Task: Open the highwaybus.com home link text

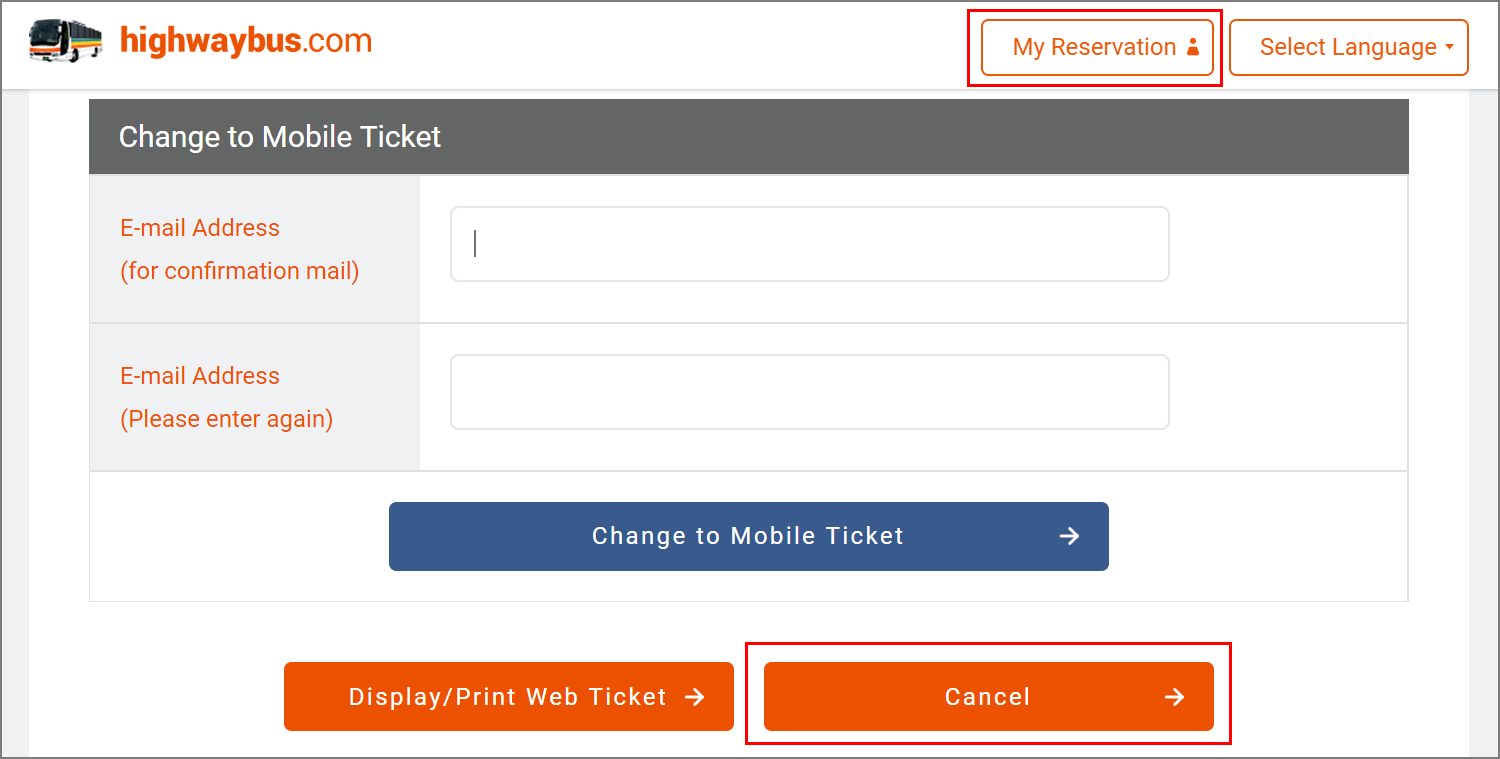Action: 245,41
